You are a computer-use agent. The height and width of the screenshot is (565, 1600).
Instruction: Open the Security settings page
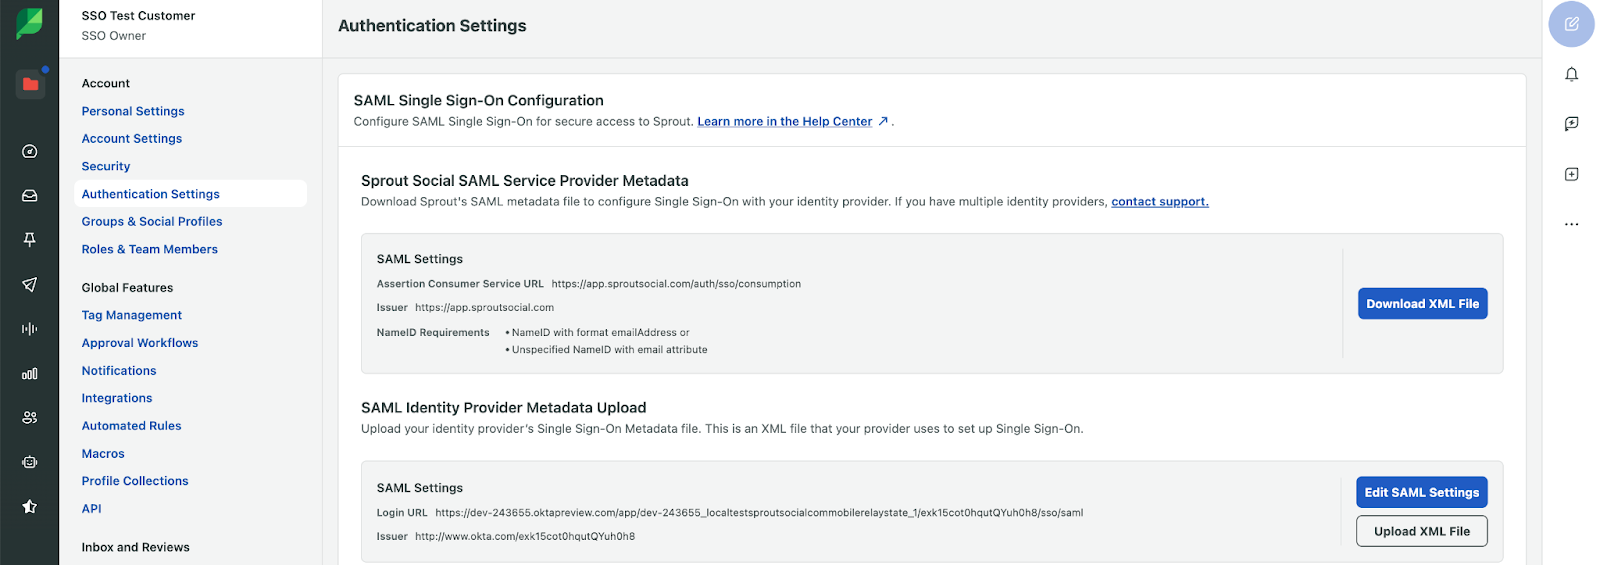(106, 167)
